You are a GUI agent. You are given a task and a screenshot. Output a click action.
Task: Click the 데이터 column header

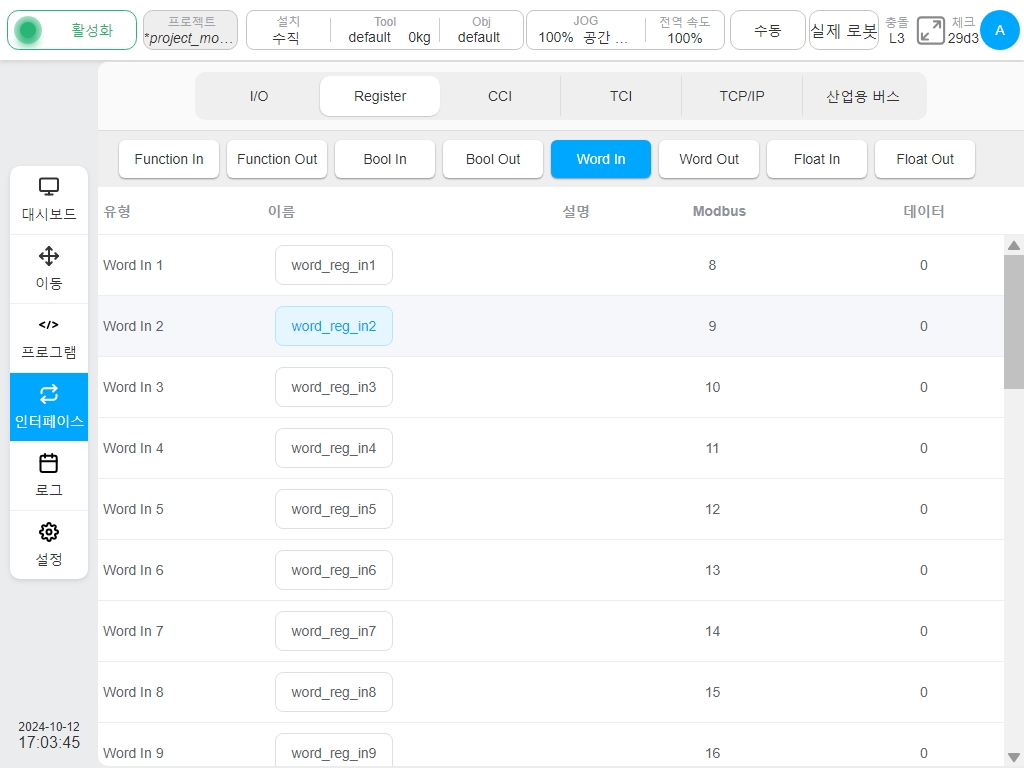[x=923, y=211]
